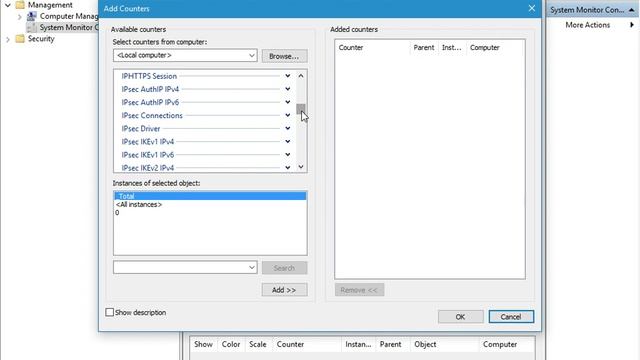Close the Add Counters dialog
This screenshot has height=360, width=640.
[531, 8]
